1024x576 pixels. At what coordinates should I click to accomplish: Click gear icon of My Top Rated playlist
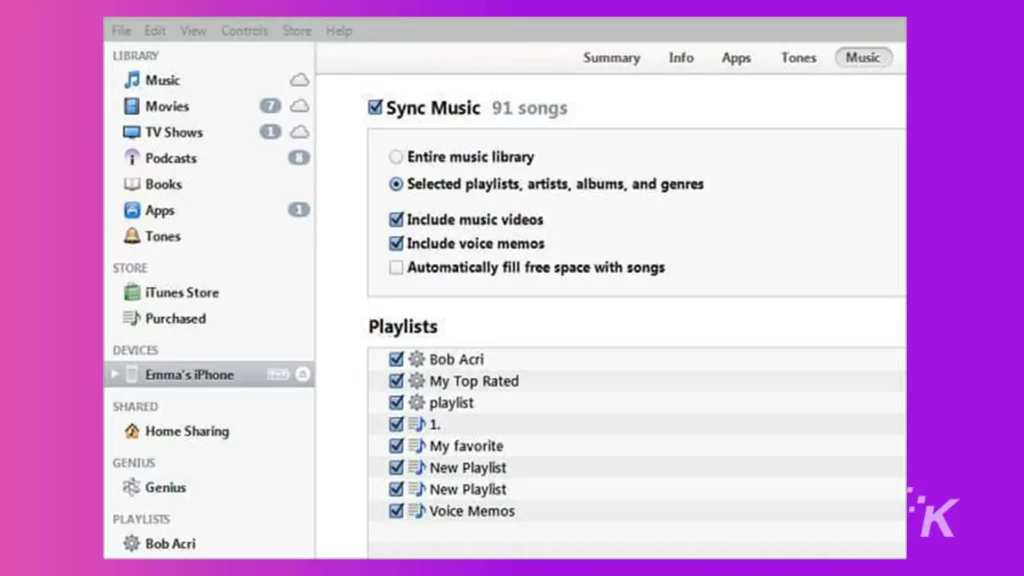(417, 381)
